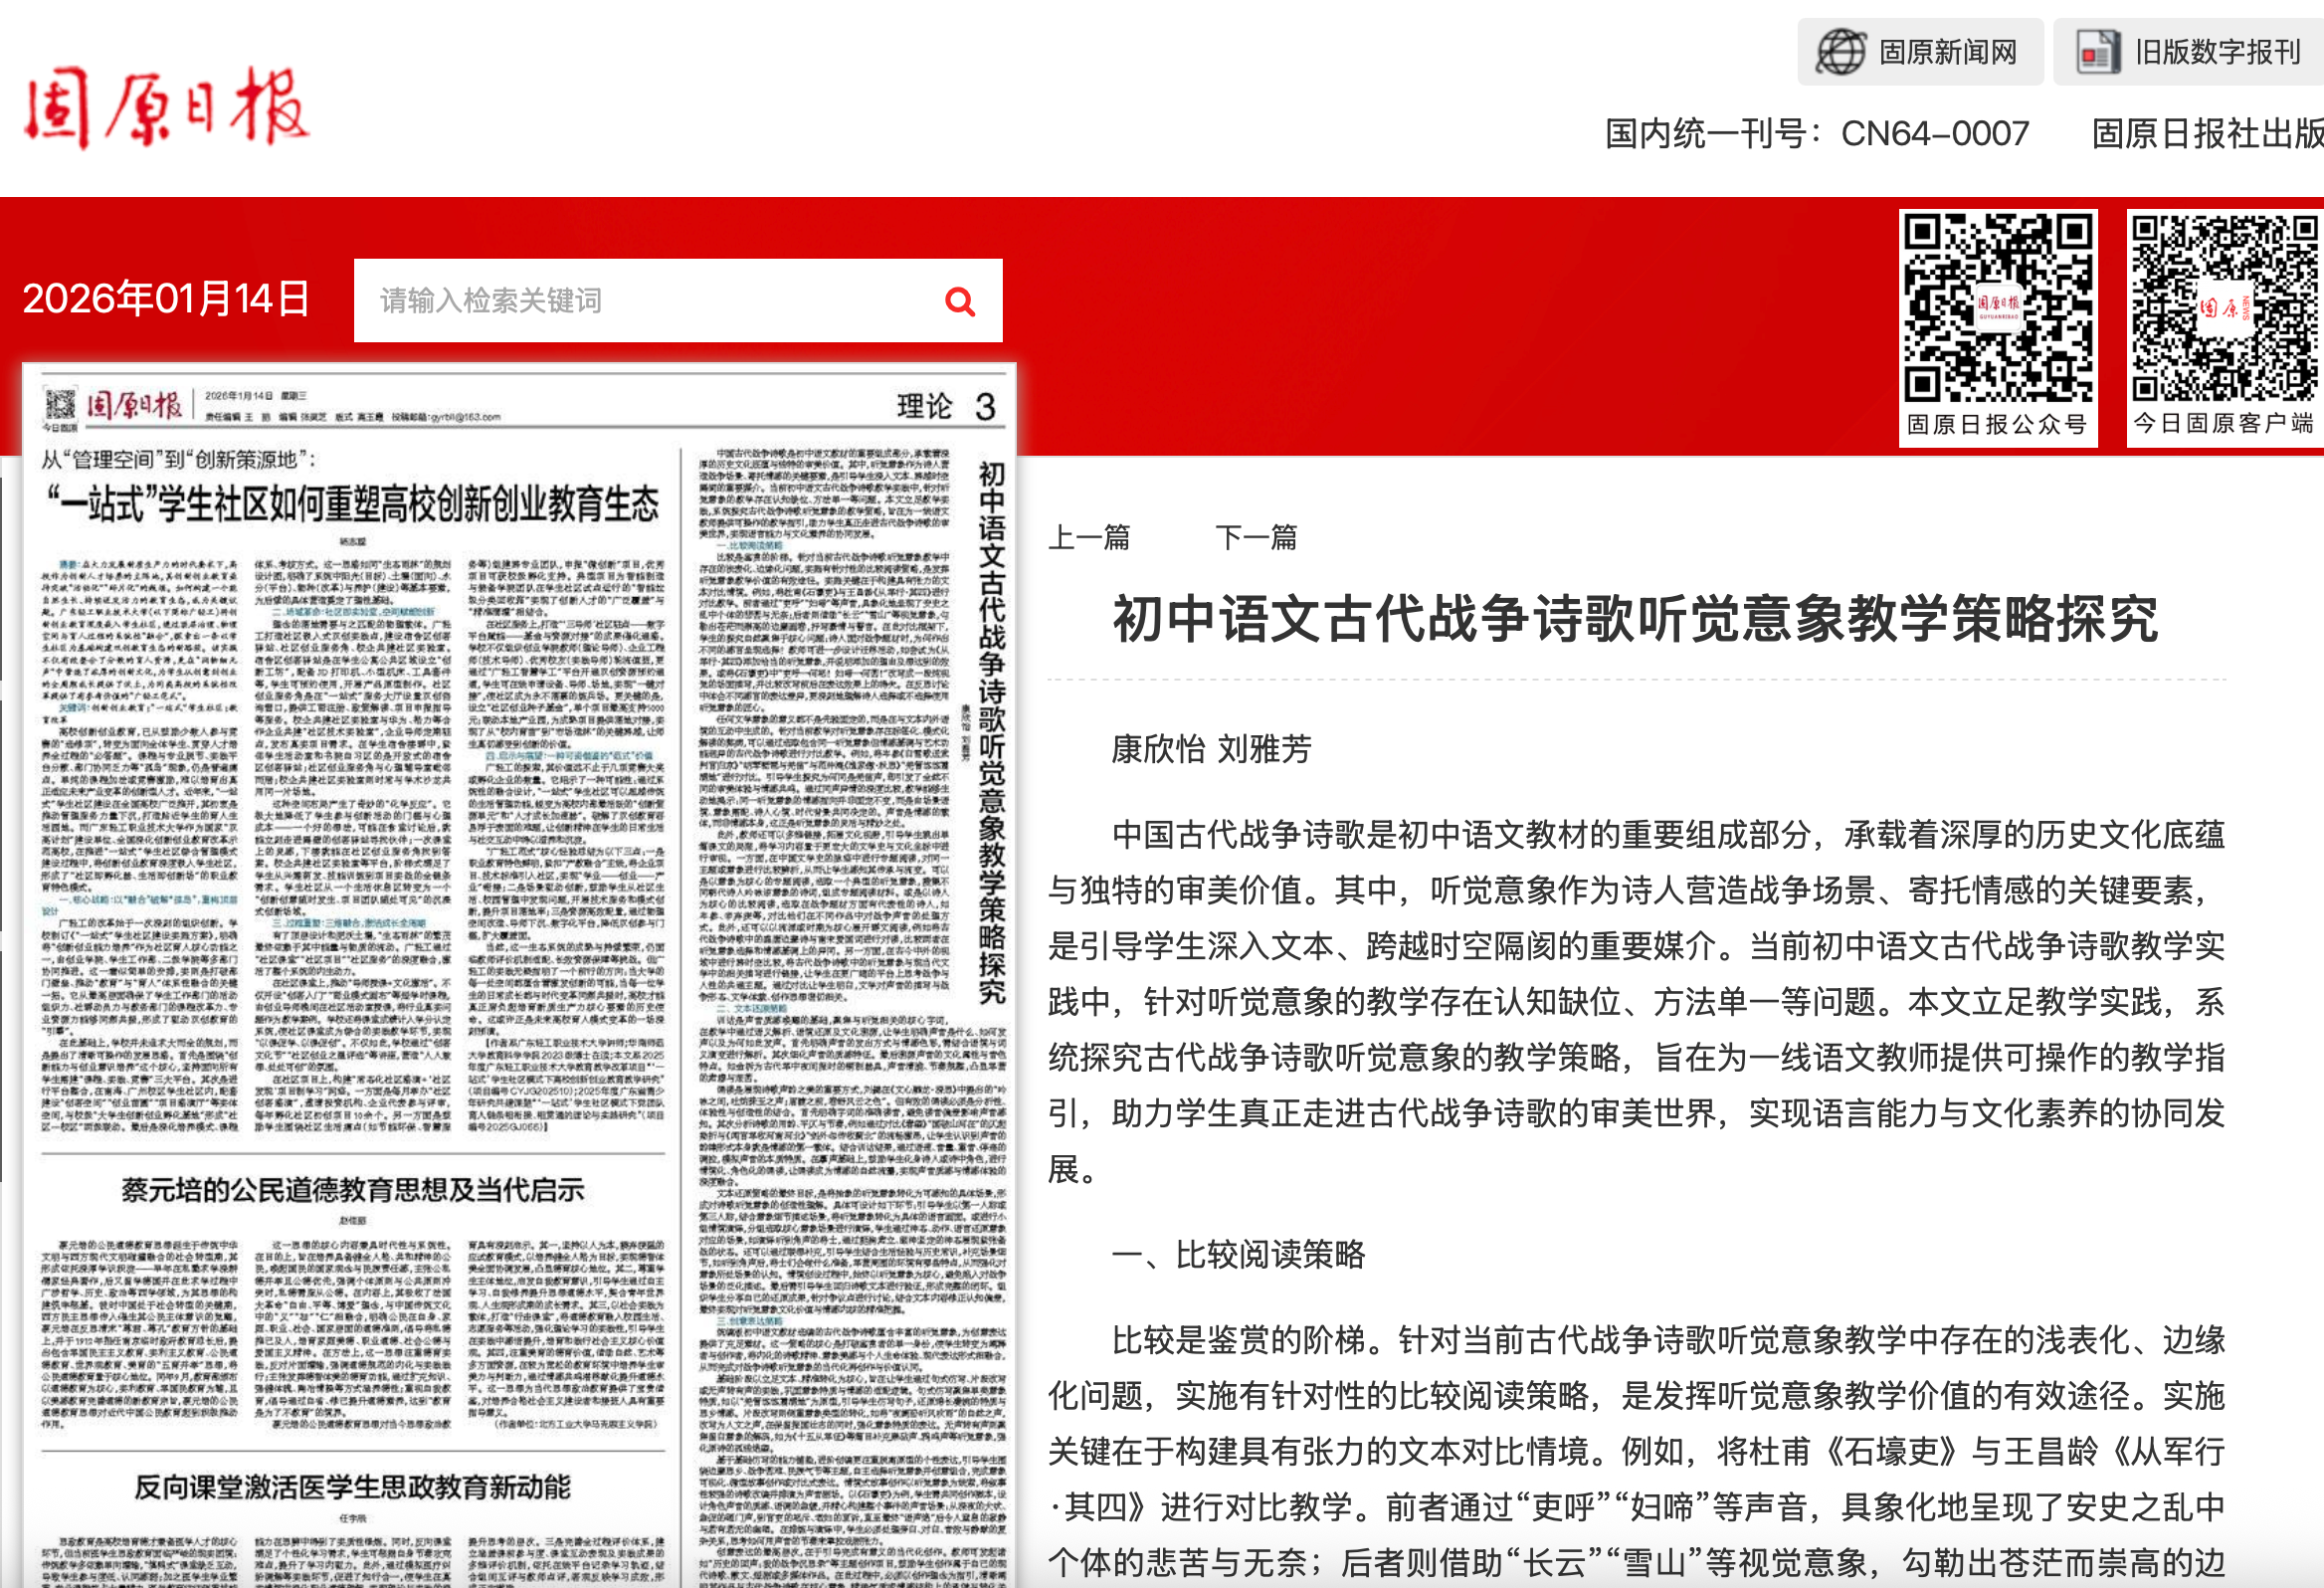
Task: Click the 固原日报 masthead on newspaper page
Action: coord(133,405)
